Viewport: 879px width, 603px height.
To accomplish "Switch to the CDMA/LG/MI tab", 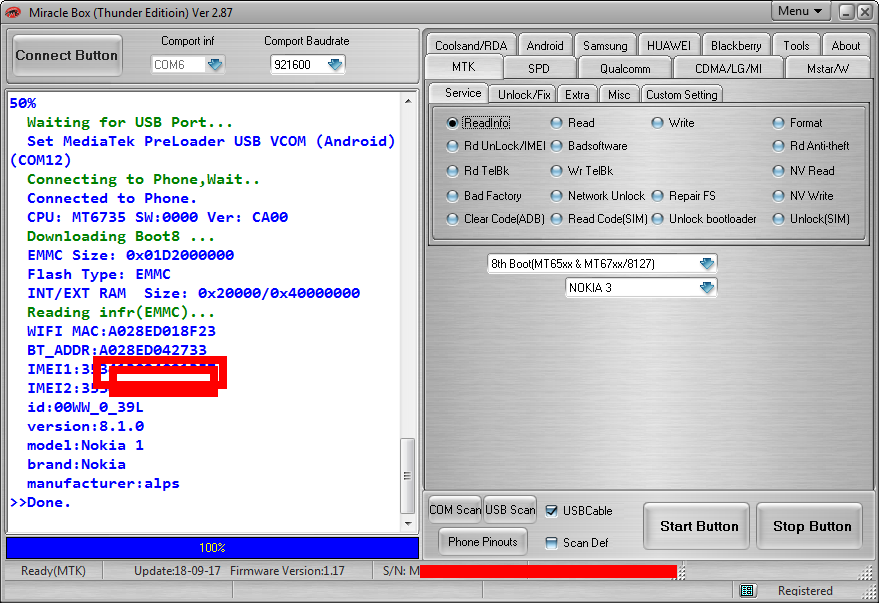I will [728, 68].
